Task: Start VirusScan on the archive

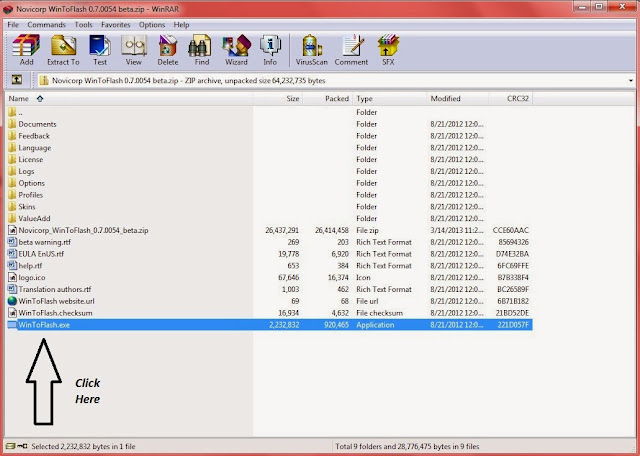Action: [x=312, y=50]
